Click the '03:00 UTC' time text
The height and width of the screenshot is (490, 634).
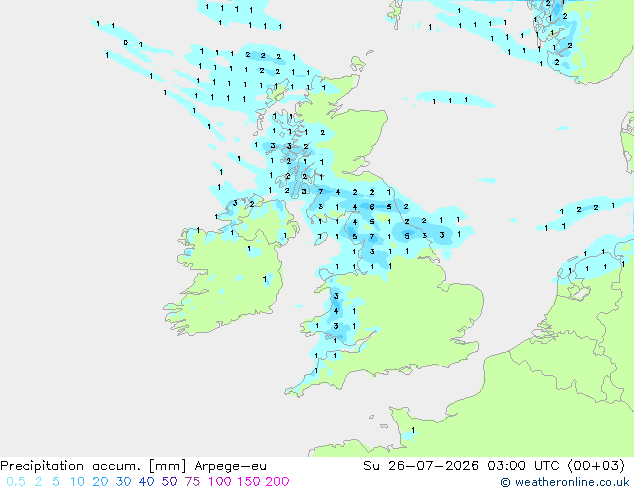click(x=526, y=466)
